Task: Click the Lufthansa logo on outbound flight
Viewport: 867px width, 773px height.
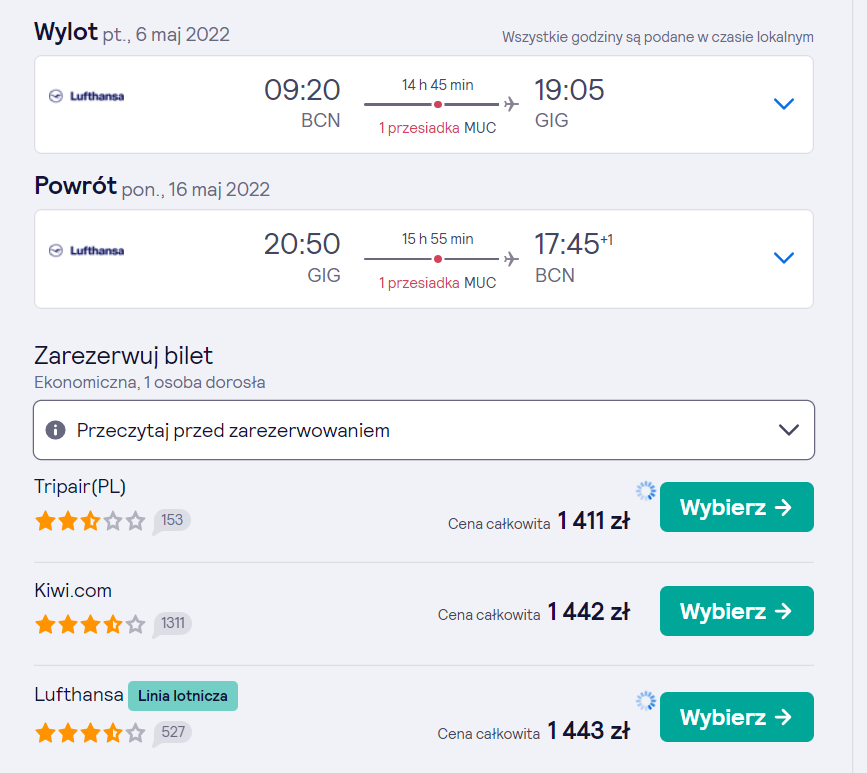Action: pyautogui.click(x=86, y=96)
